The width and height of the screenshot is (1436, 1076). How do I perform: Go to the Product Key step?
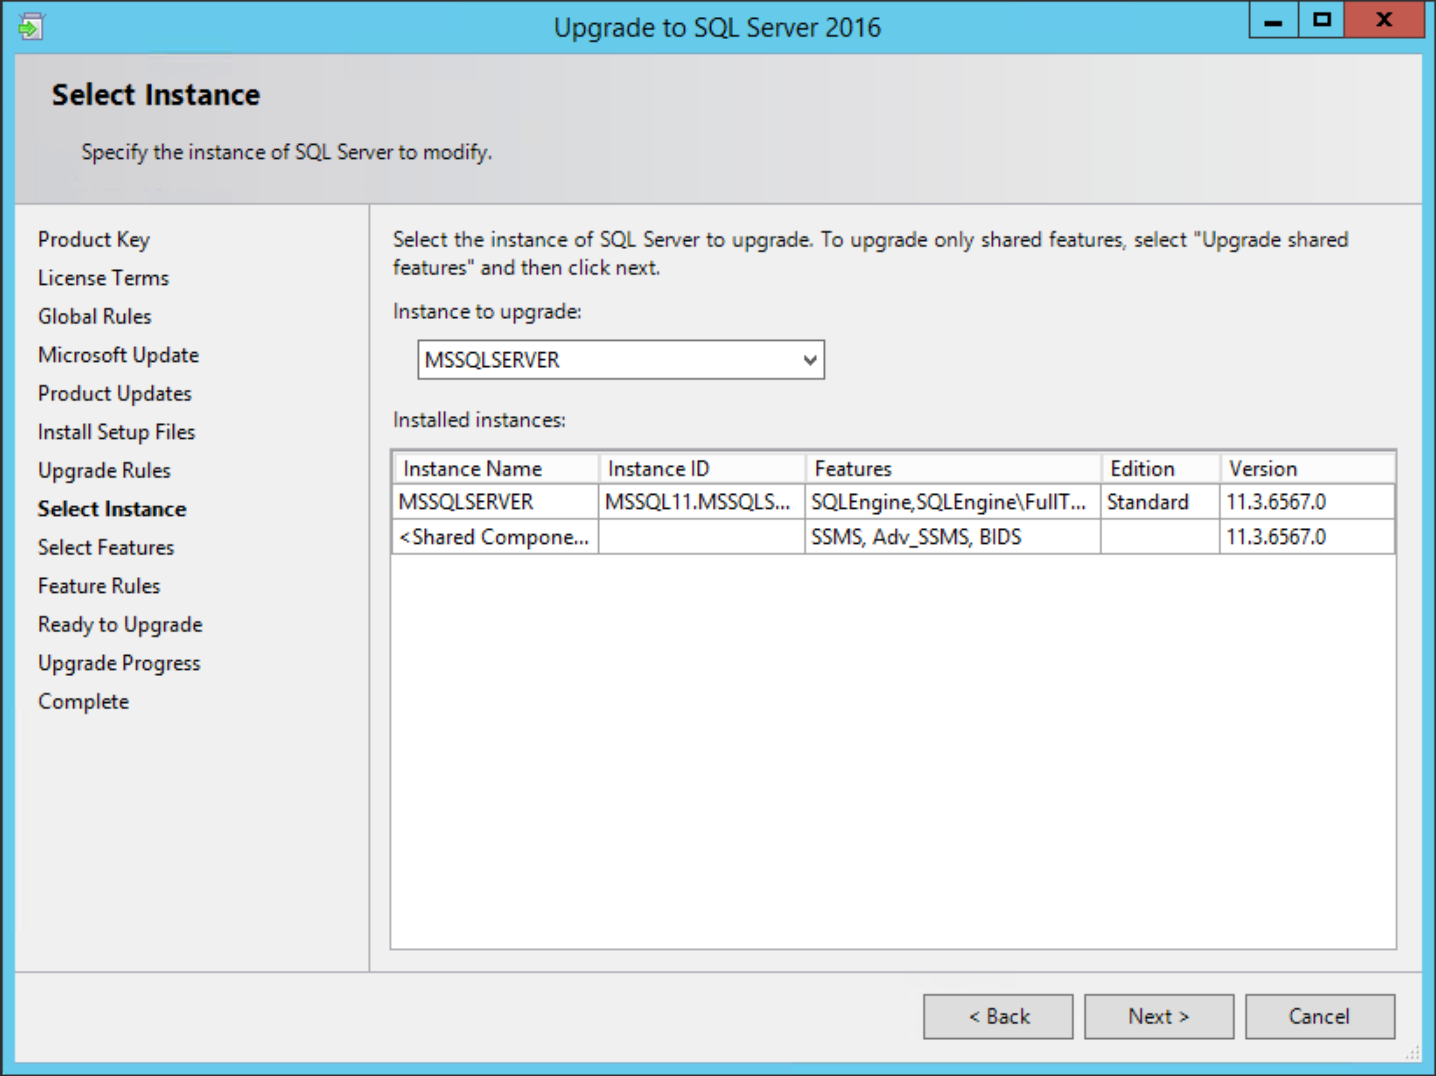point(94,239)
